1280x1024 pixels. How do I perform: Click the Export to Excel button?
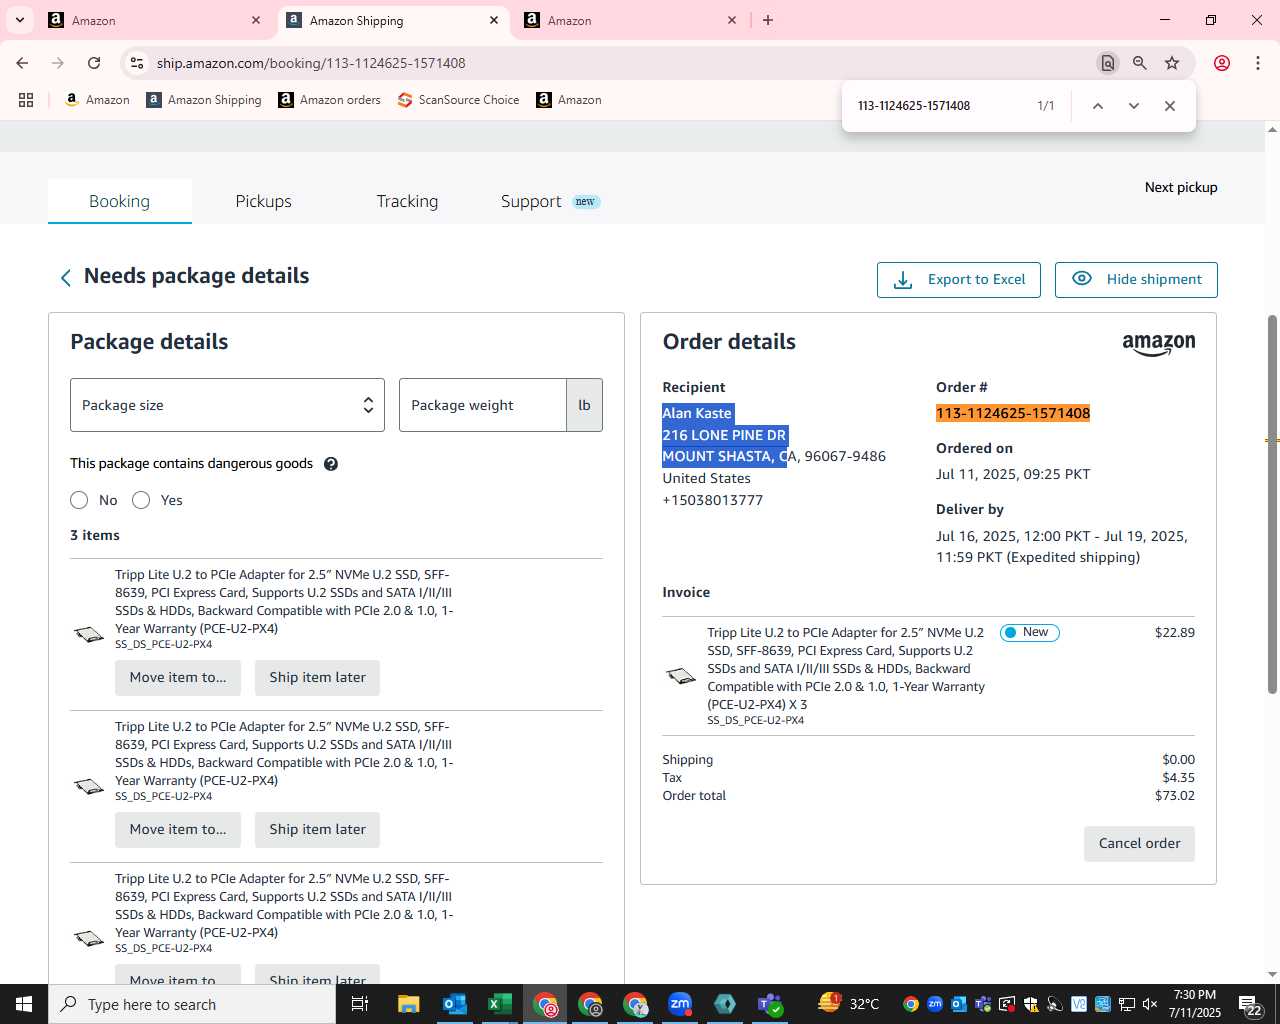pos(959,280)
